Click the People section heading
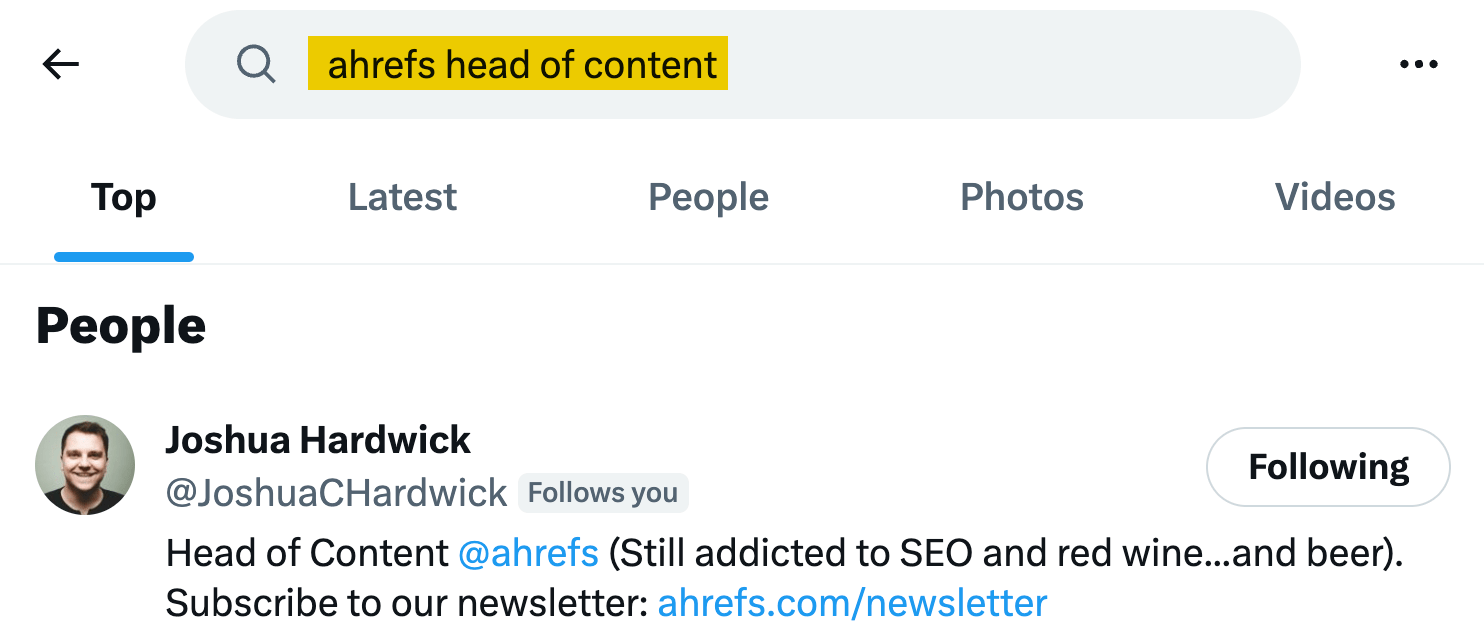Viewport: 1484px width, 644px height. 120,325
